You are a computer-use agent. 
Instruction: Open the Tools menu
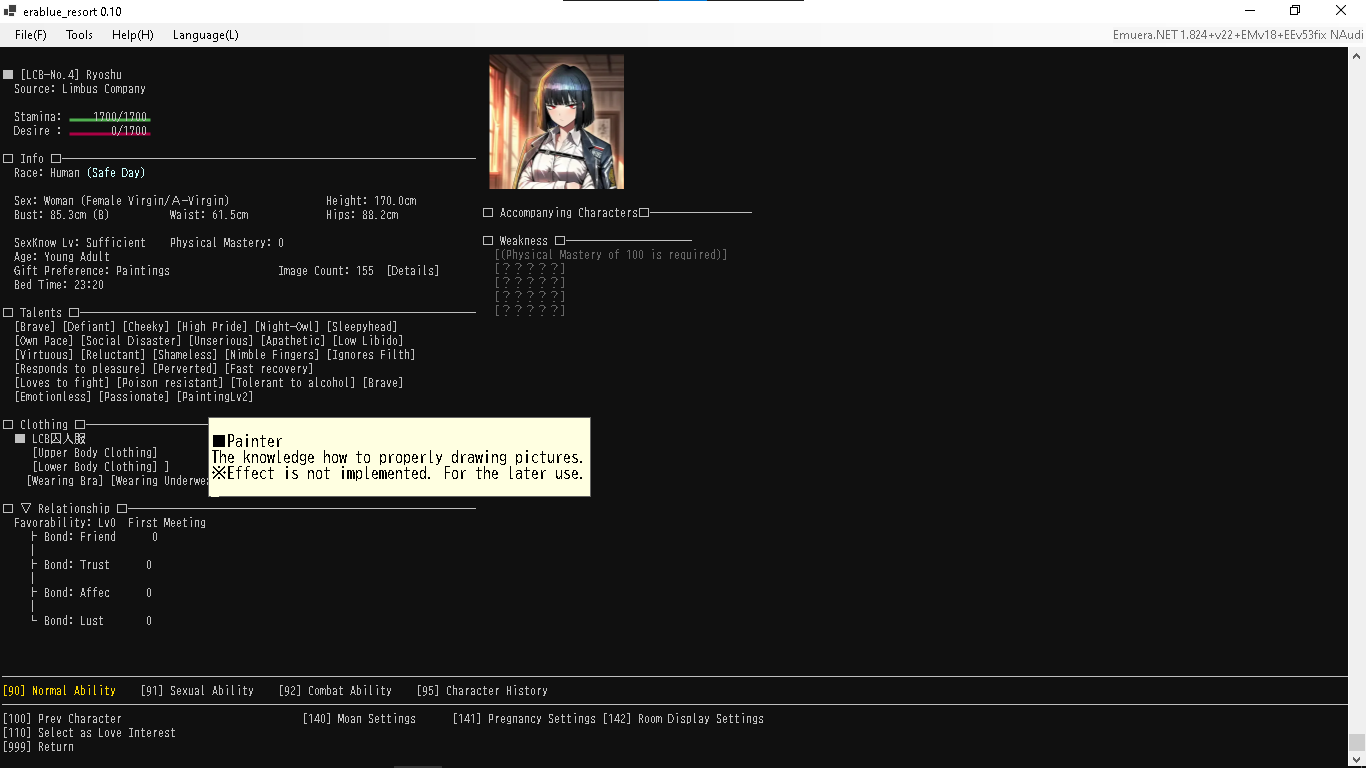pos(79,35)
